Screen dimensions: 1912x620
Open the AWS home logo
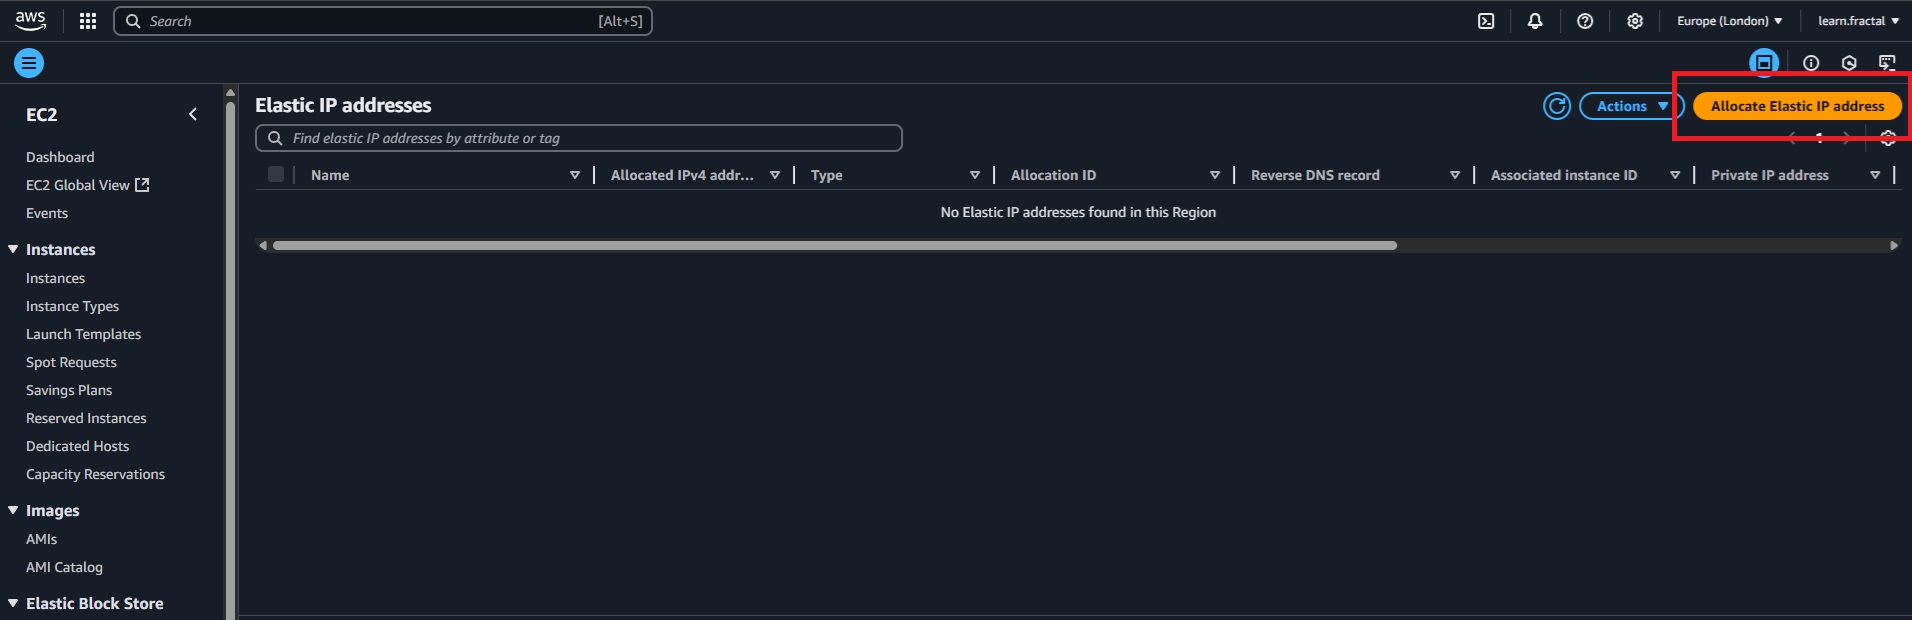pos(30,21)
